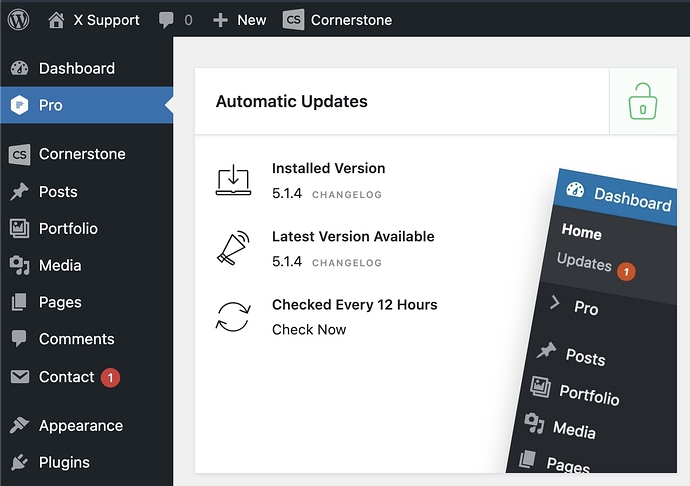Open the Installed Version CHANGELOG link
The width and height of the screenshot is (690, 486).
point(347,195)
